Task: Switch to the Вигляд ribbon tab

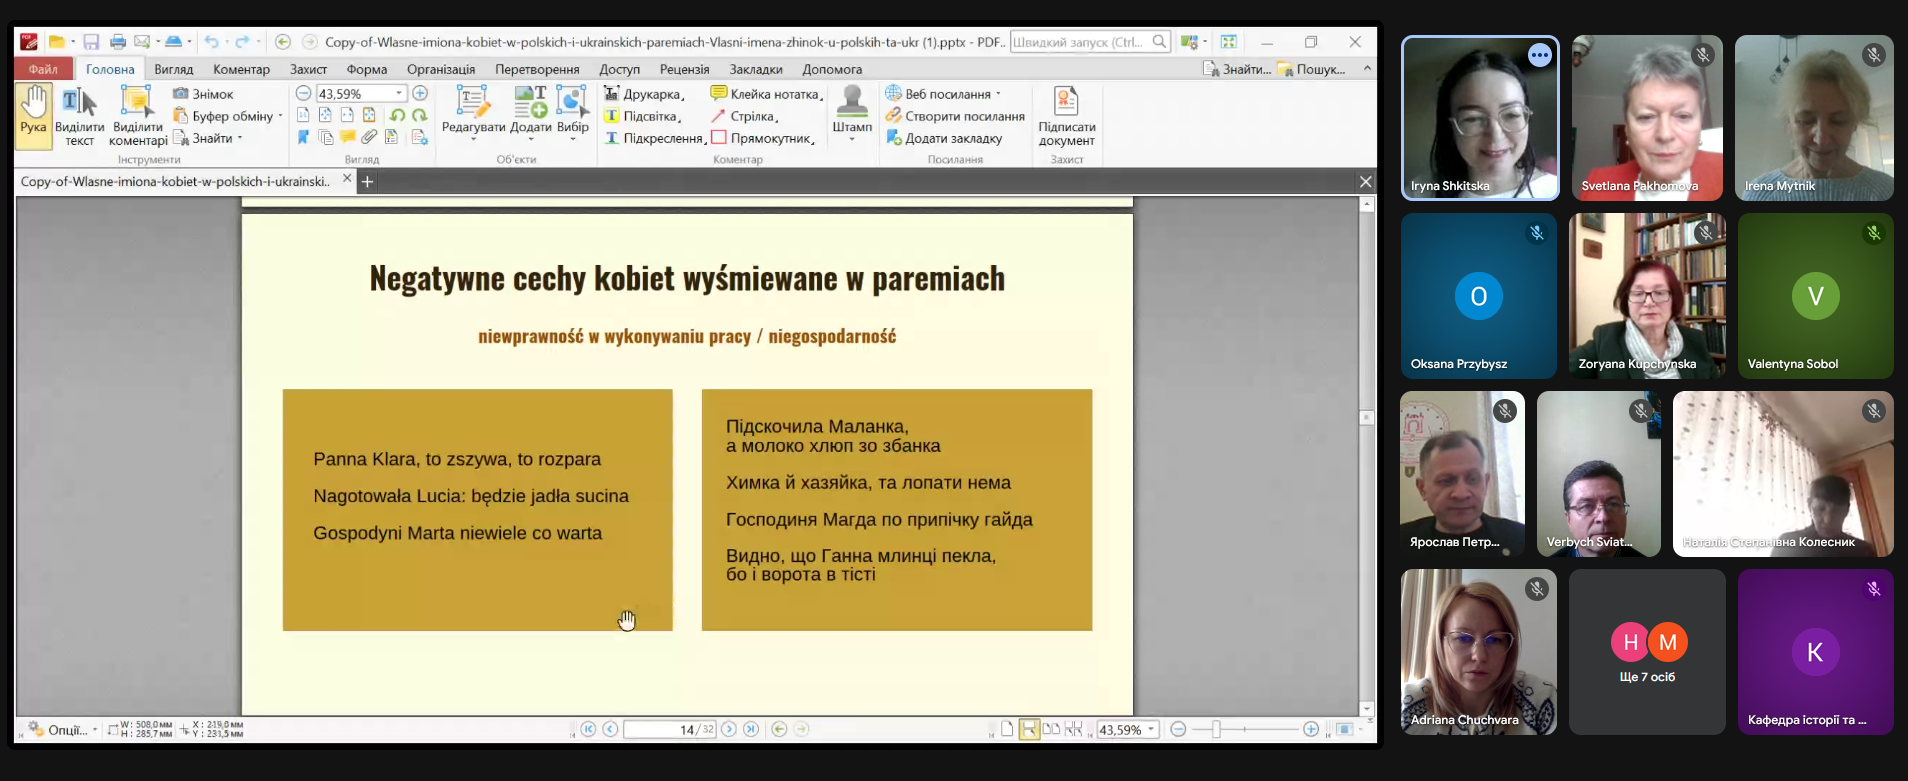Action: pos(174,69)
